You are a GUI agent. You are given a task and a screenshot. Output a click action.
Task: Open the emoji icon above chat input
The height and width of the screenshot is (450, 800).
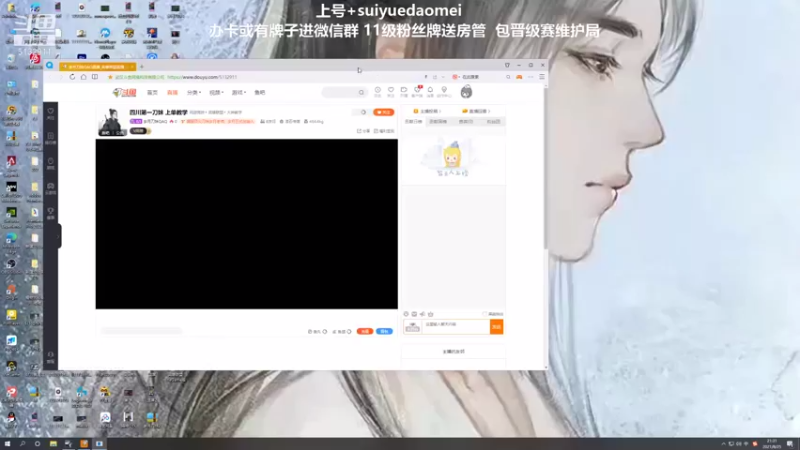click(406, 314)
